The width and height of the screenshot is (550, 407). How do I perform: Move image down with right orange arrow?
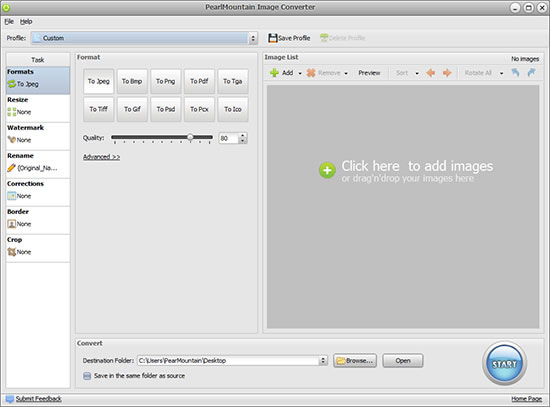(447, 73)
